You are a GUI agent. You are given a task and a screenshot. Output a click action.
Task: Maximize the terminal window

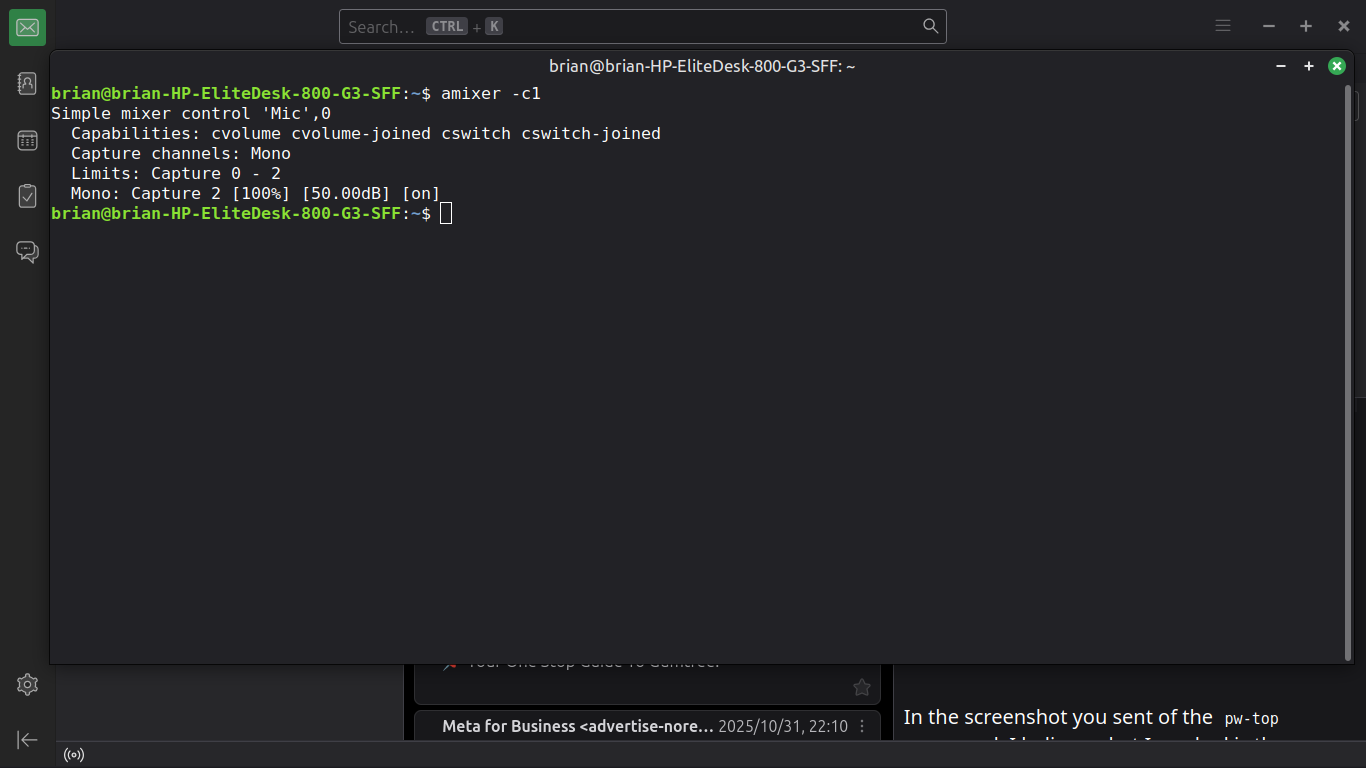click(1308, 66)
